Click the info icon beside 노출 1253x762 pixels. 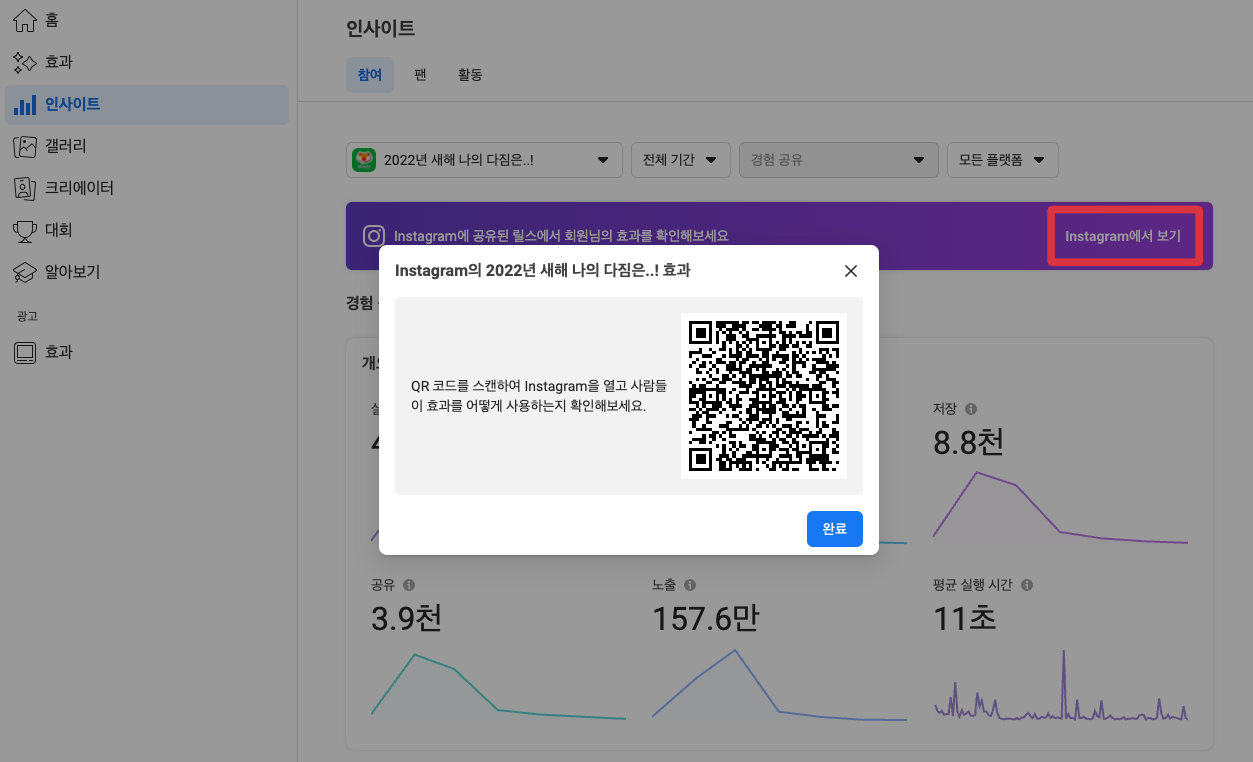[689, 584]
